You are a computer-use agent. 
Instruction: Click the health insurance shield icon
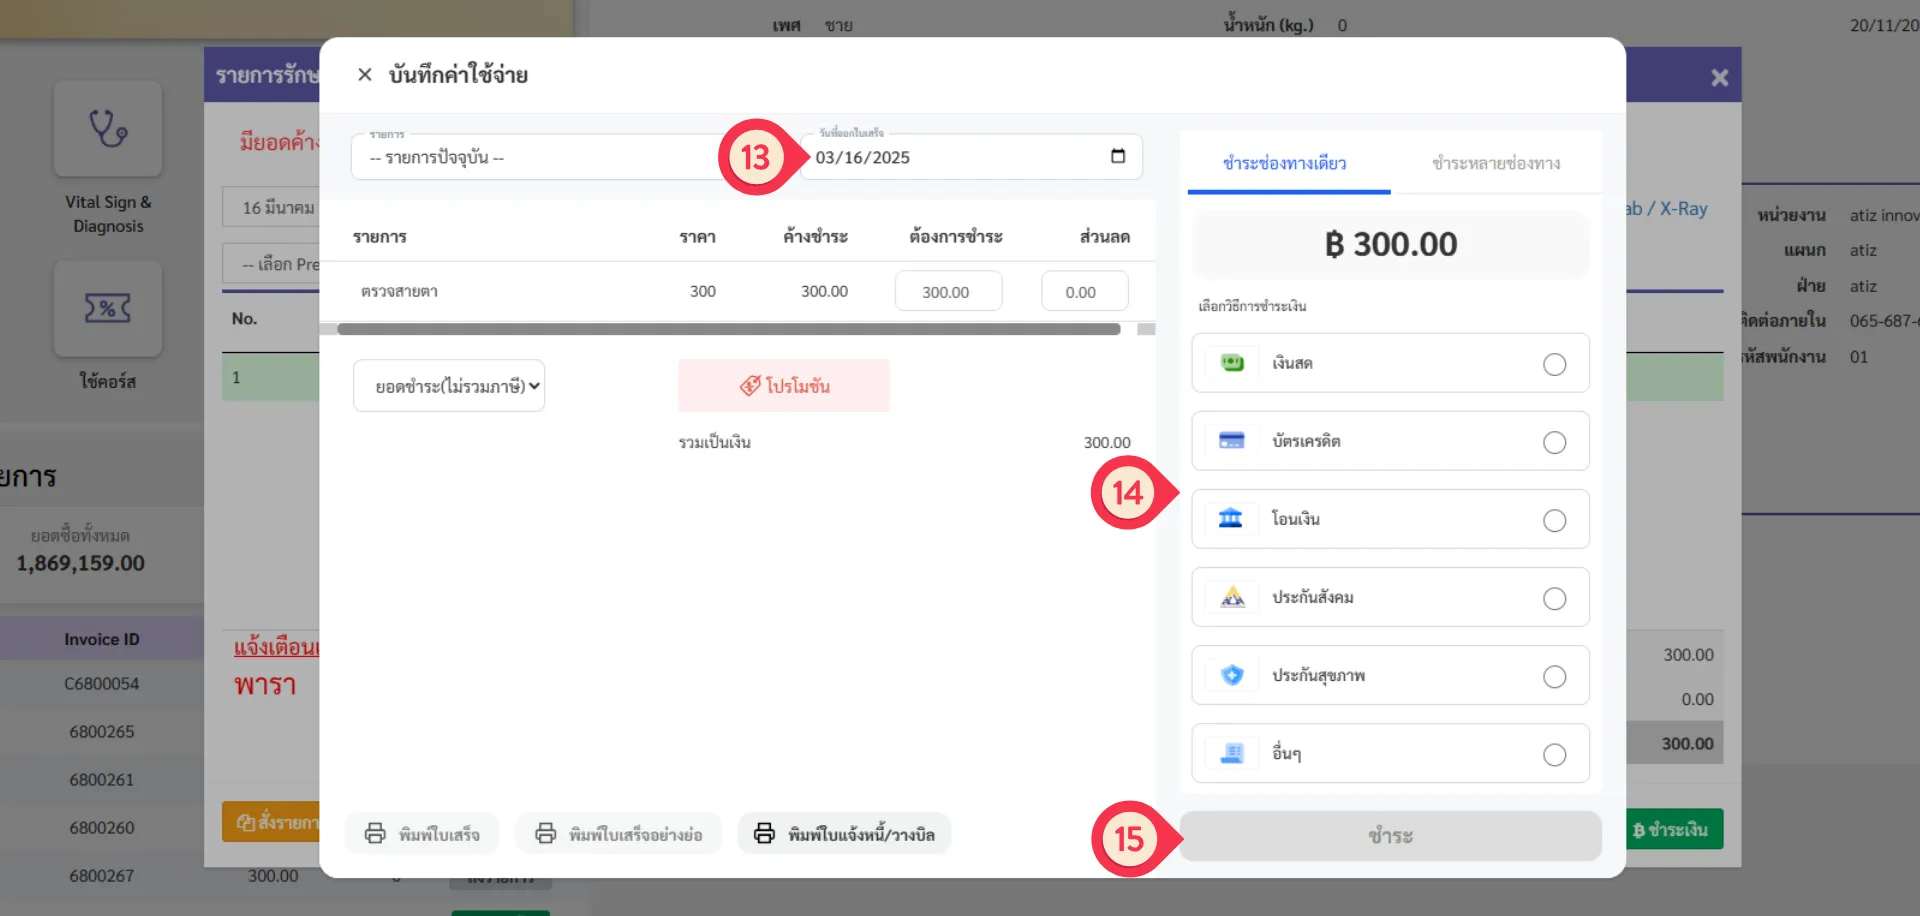click(1232, 675)
